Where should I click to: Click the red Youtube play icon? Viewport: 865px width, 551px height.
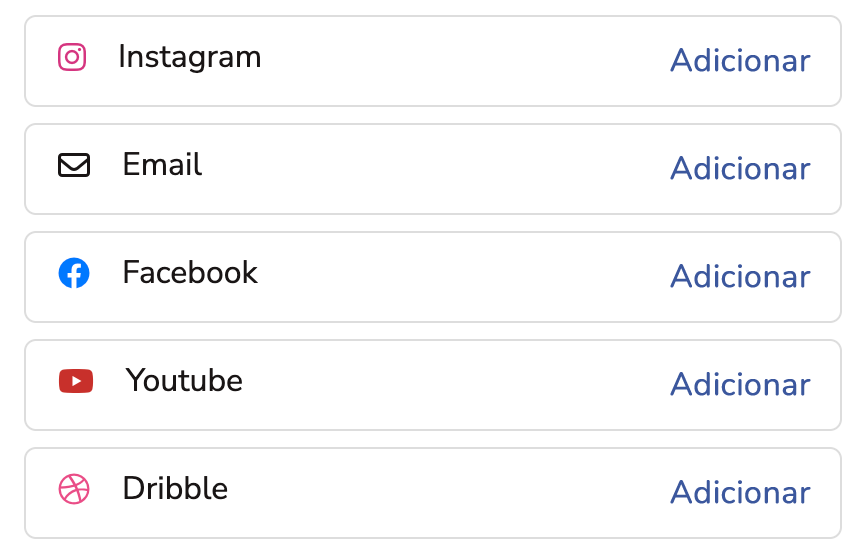click(x=76, y=381)
